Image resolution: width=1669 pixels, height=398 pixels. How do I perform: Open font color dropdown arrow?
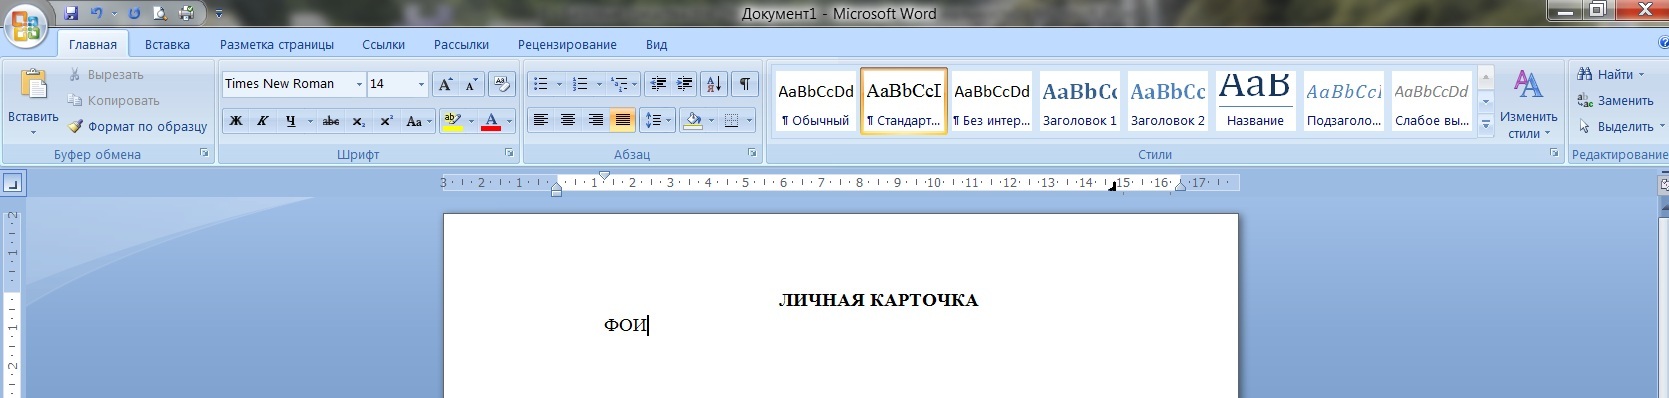[509, 121]
